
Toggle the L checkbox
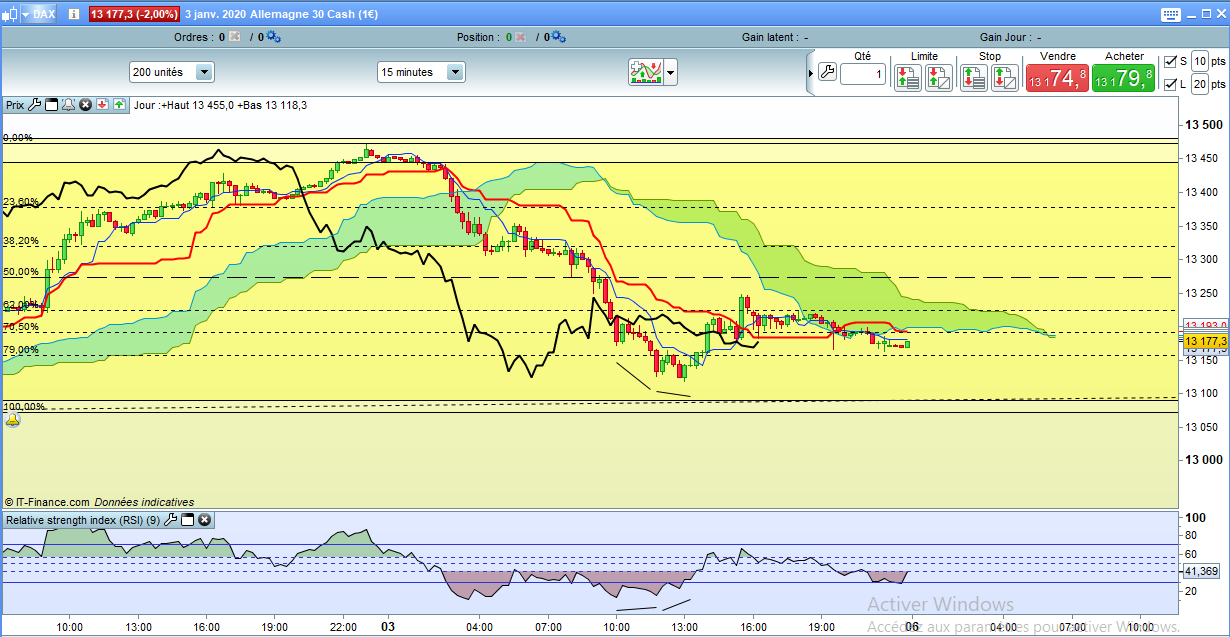[1171, 85]
